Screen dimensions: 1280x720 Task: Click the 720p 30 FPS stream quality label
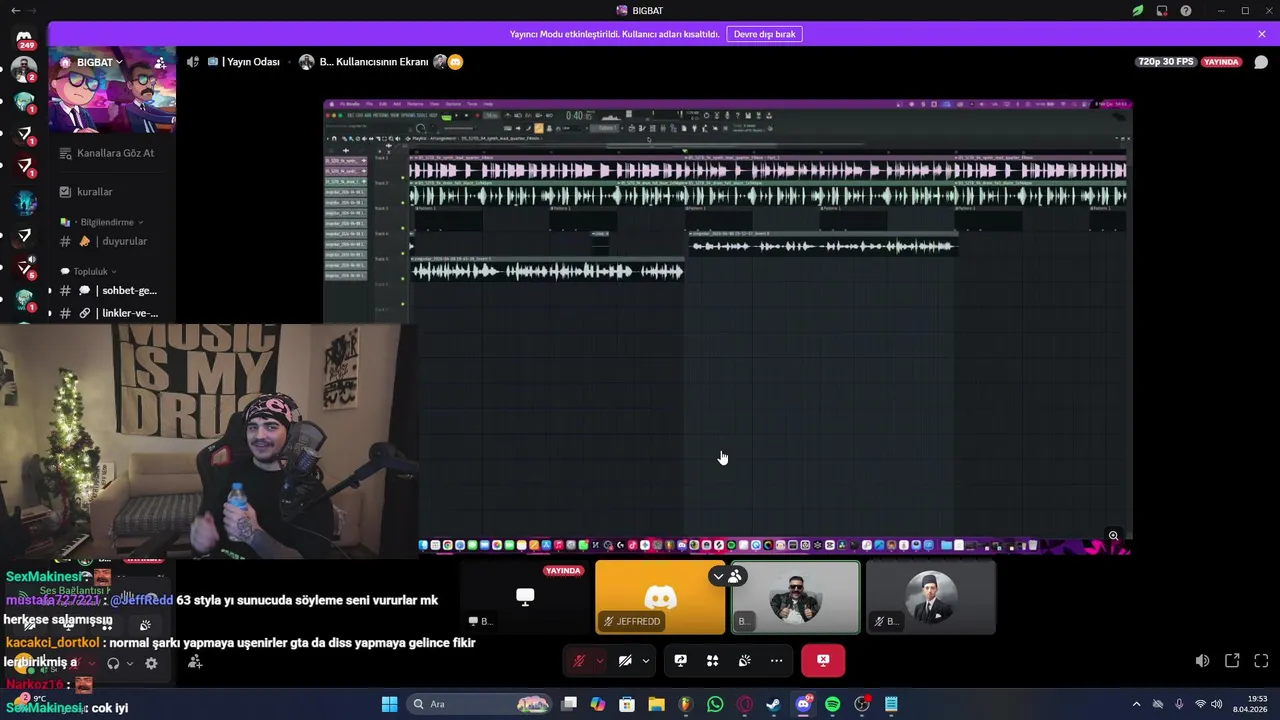click(x=1166, y=62)
